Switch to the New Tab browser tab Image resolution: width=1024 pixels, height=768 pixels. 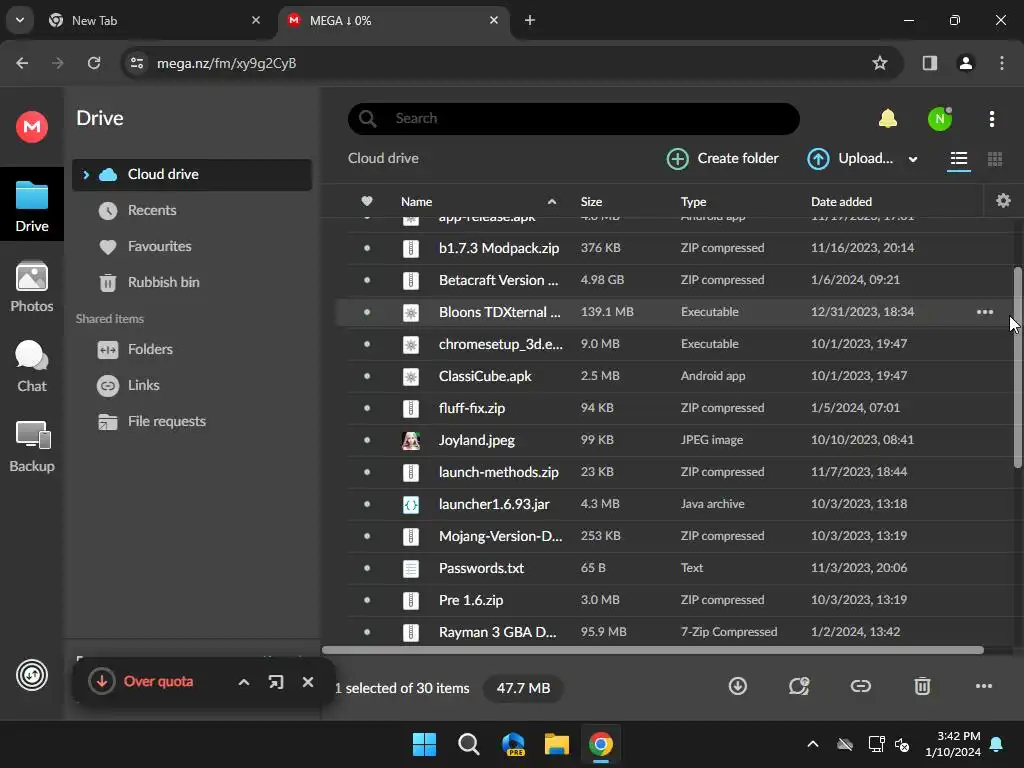[155, 21]
